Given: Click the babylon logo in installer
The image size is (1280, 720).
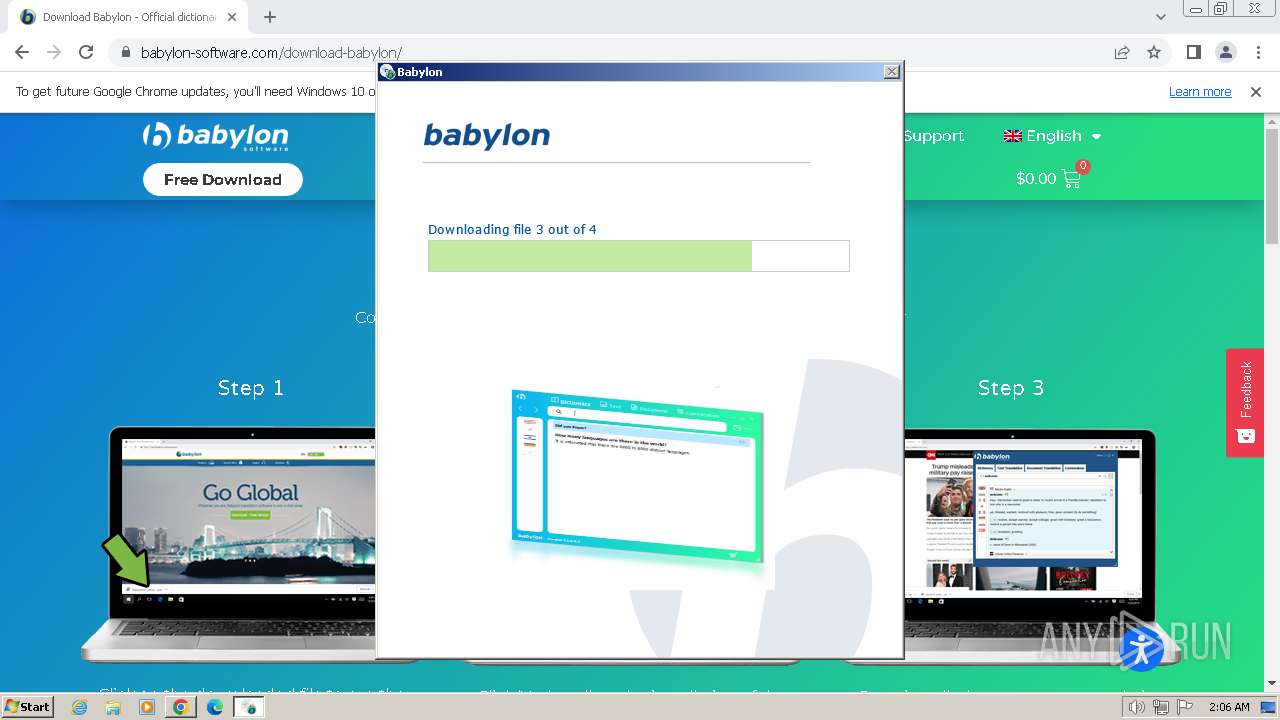Looking at the screenshot, I should 487,136.
